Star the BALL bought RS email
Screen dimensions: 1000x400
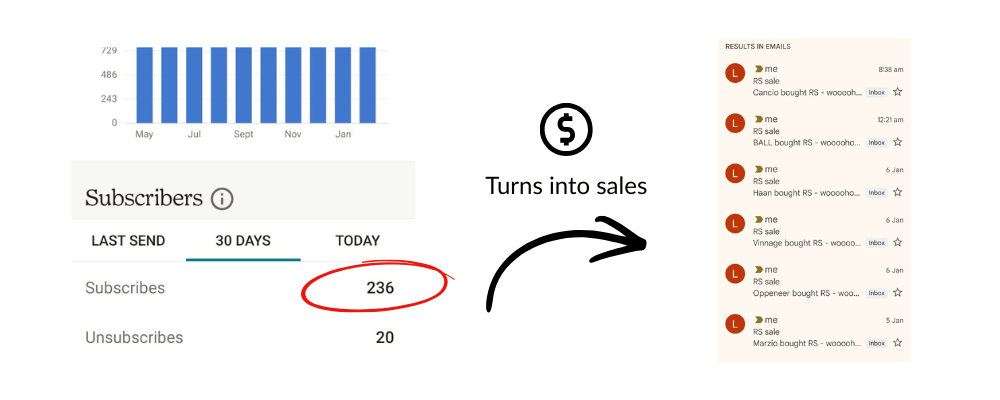click(897, 142)
